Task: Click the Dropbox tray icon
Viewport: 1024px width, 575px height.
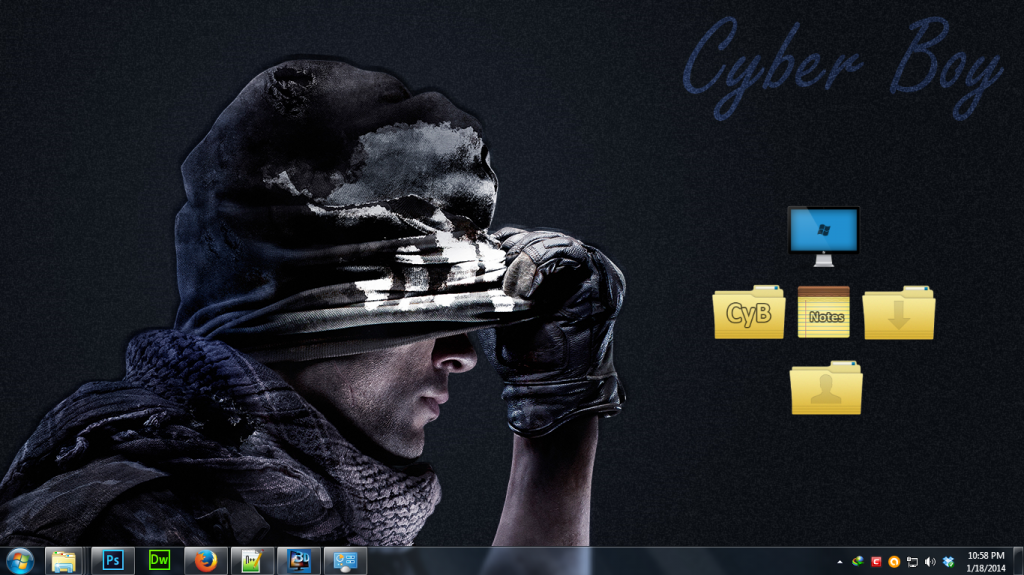Action: [x=948, y=562]
